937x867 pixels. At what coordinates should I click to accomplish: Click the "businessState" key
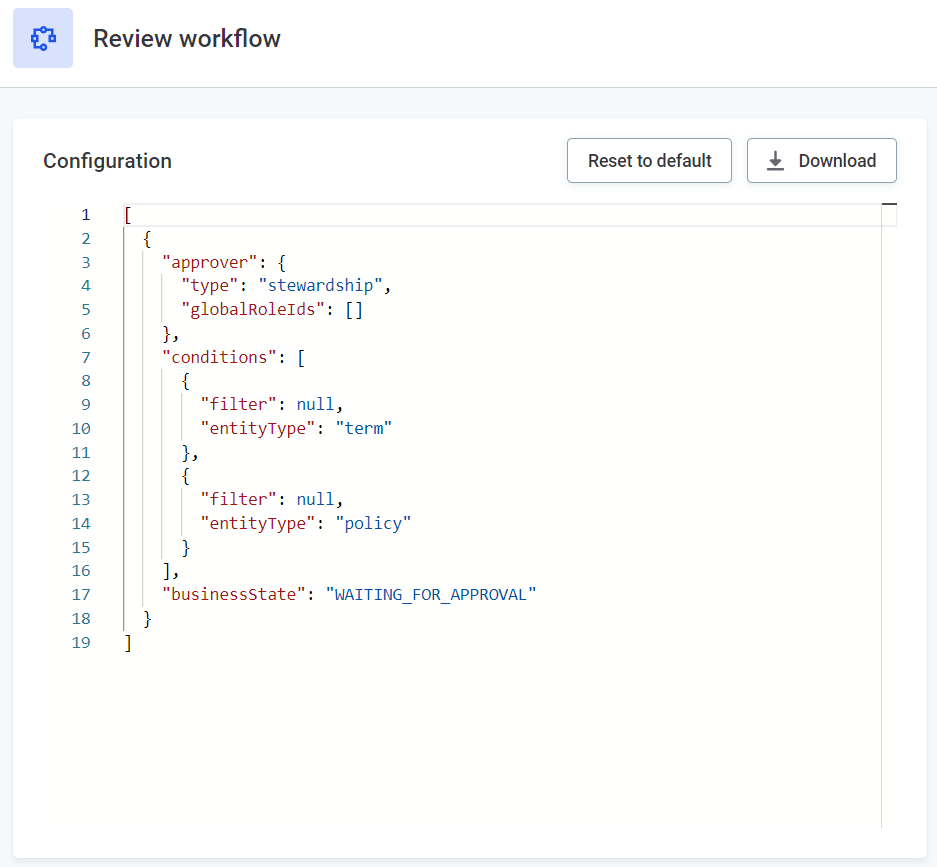click(234, 595)
